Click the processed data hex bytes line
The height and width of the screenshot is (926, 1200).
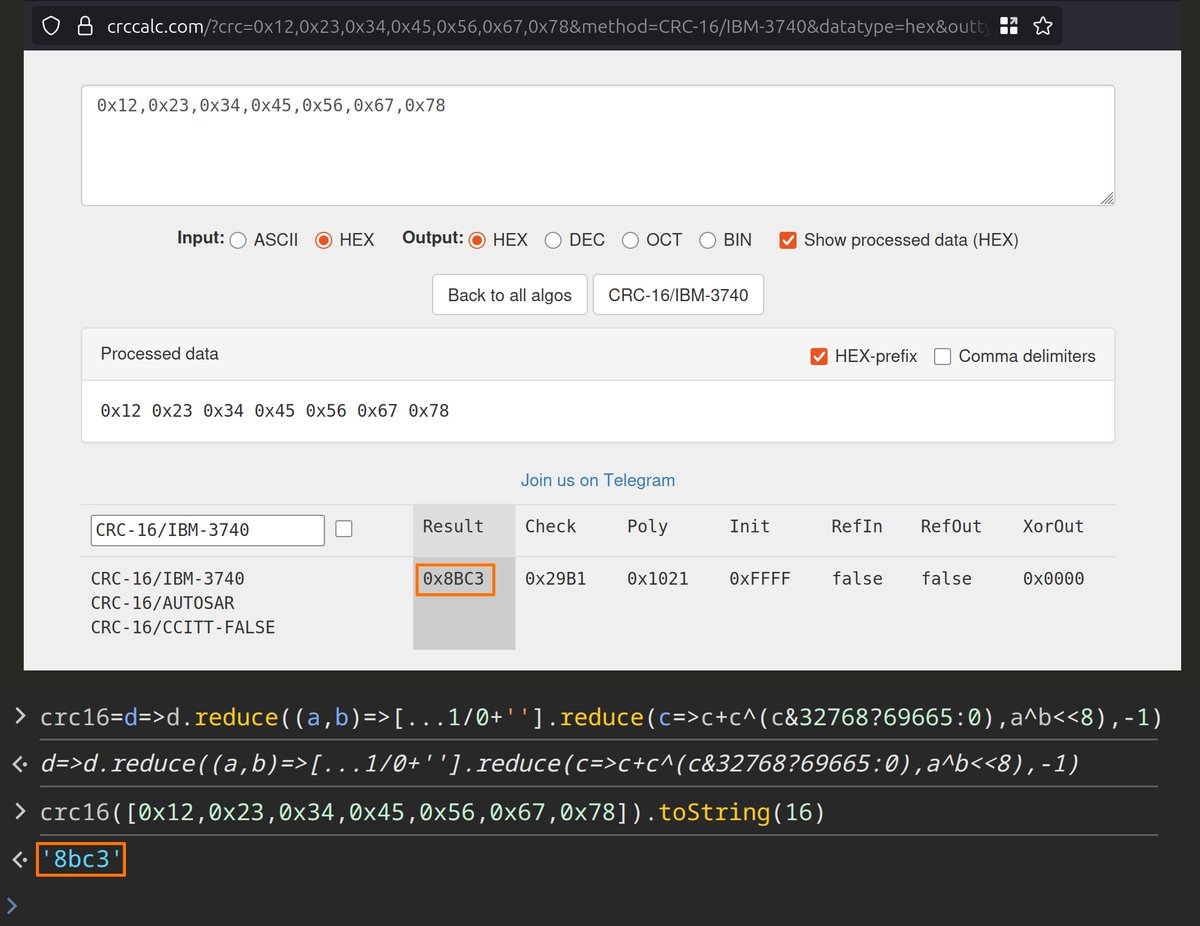275,411
